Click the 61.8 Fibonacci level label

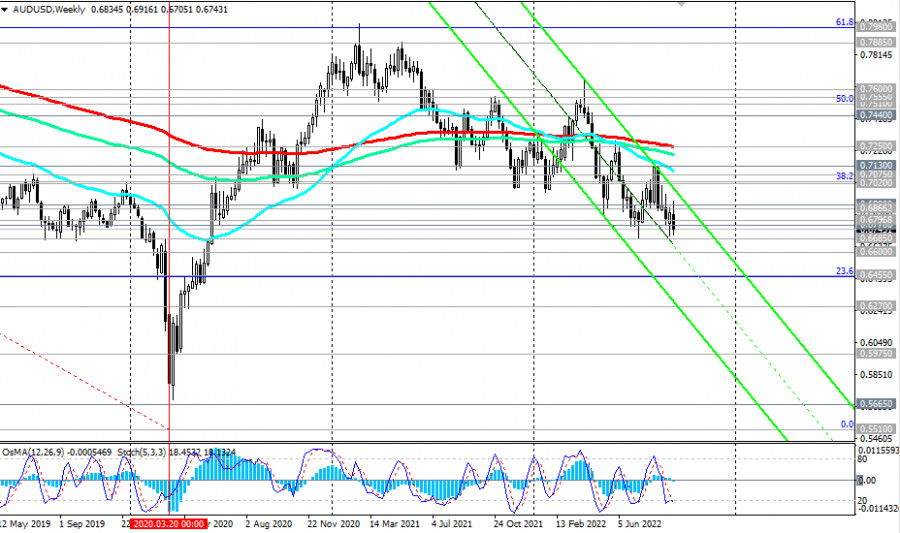pyautogui.click(x=844, y=21)
